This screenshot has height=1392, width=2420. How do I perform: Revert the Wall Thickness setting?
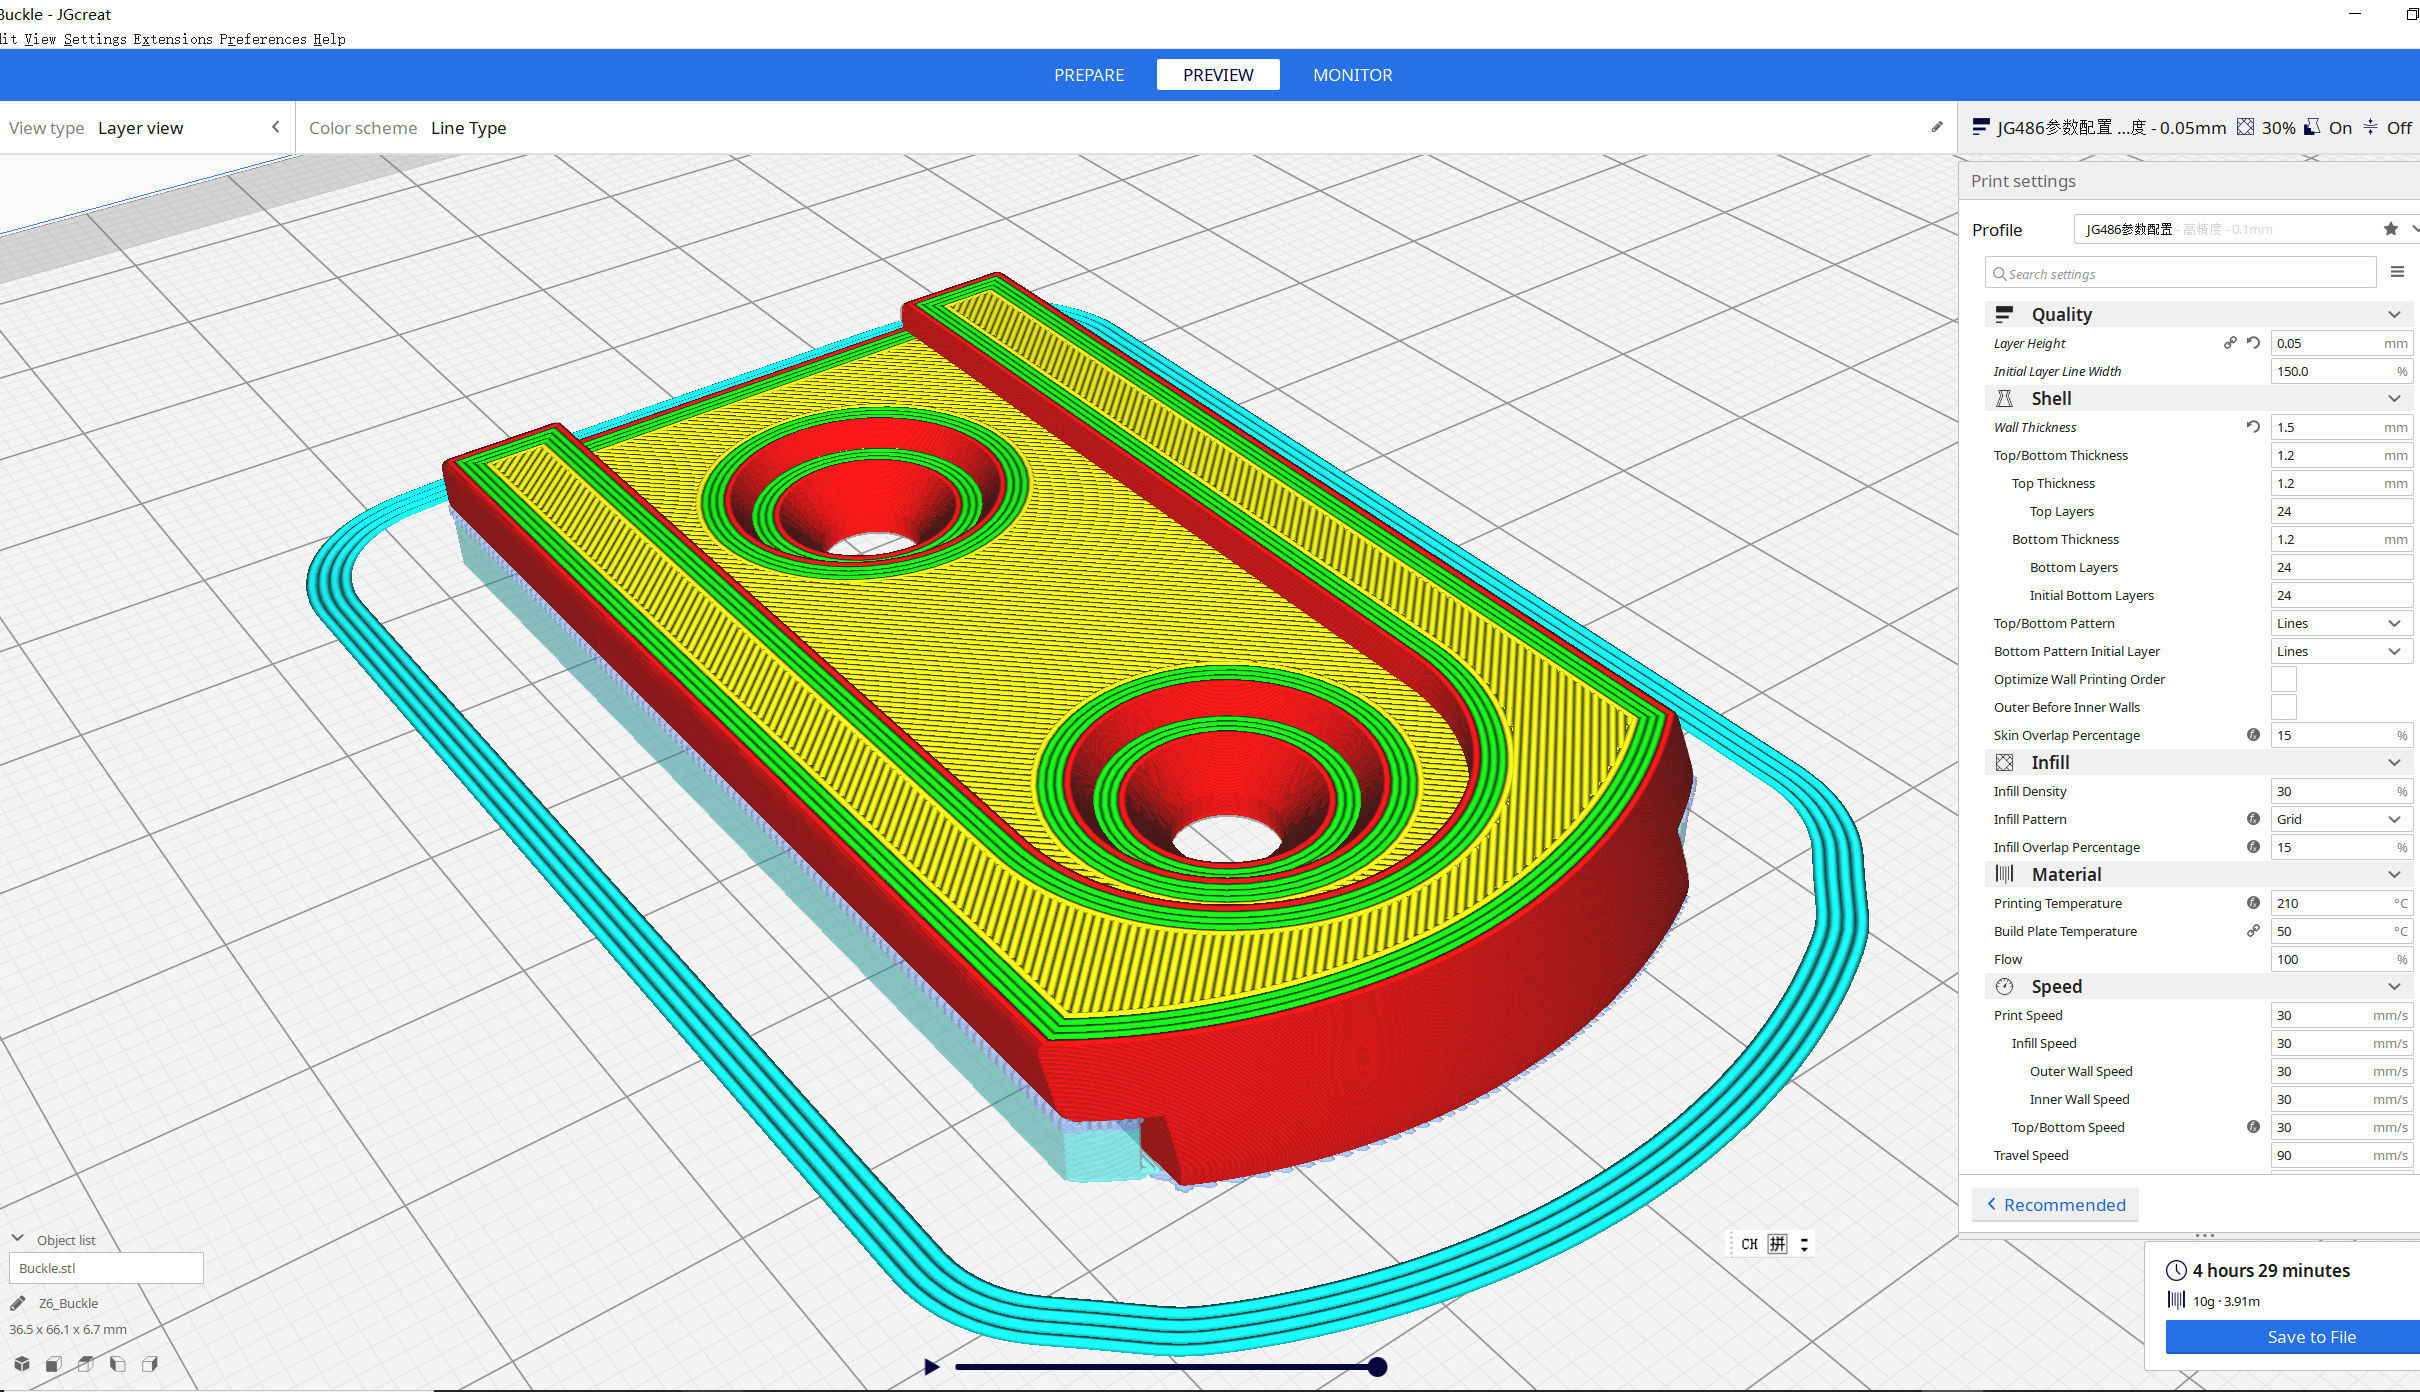pyautogui.click(x=2253, y=427)
